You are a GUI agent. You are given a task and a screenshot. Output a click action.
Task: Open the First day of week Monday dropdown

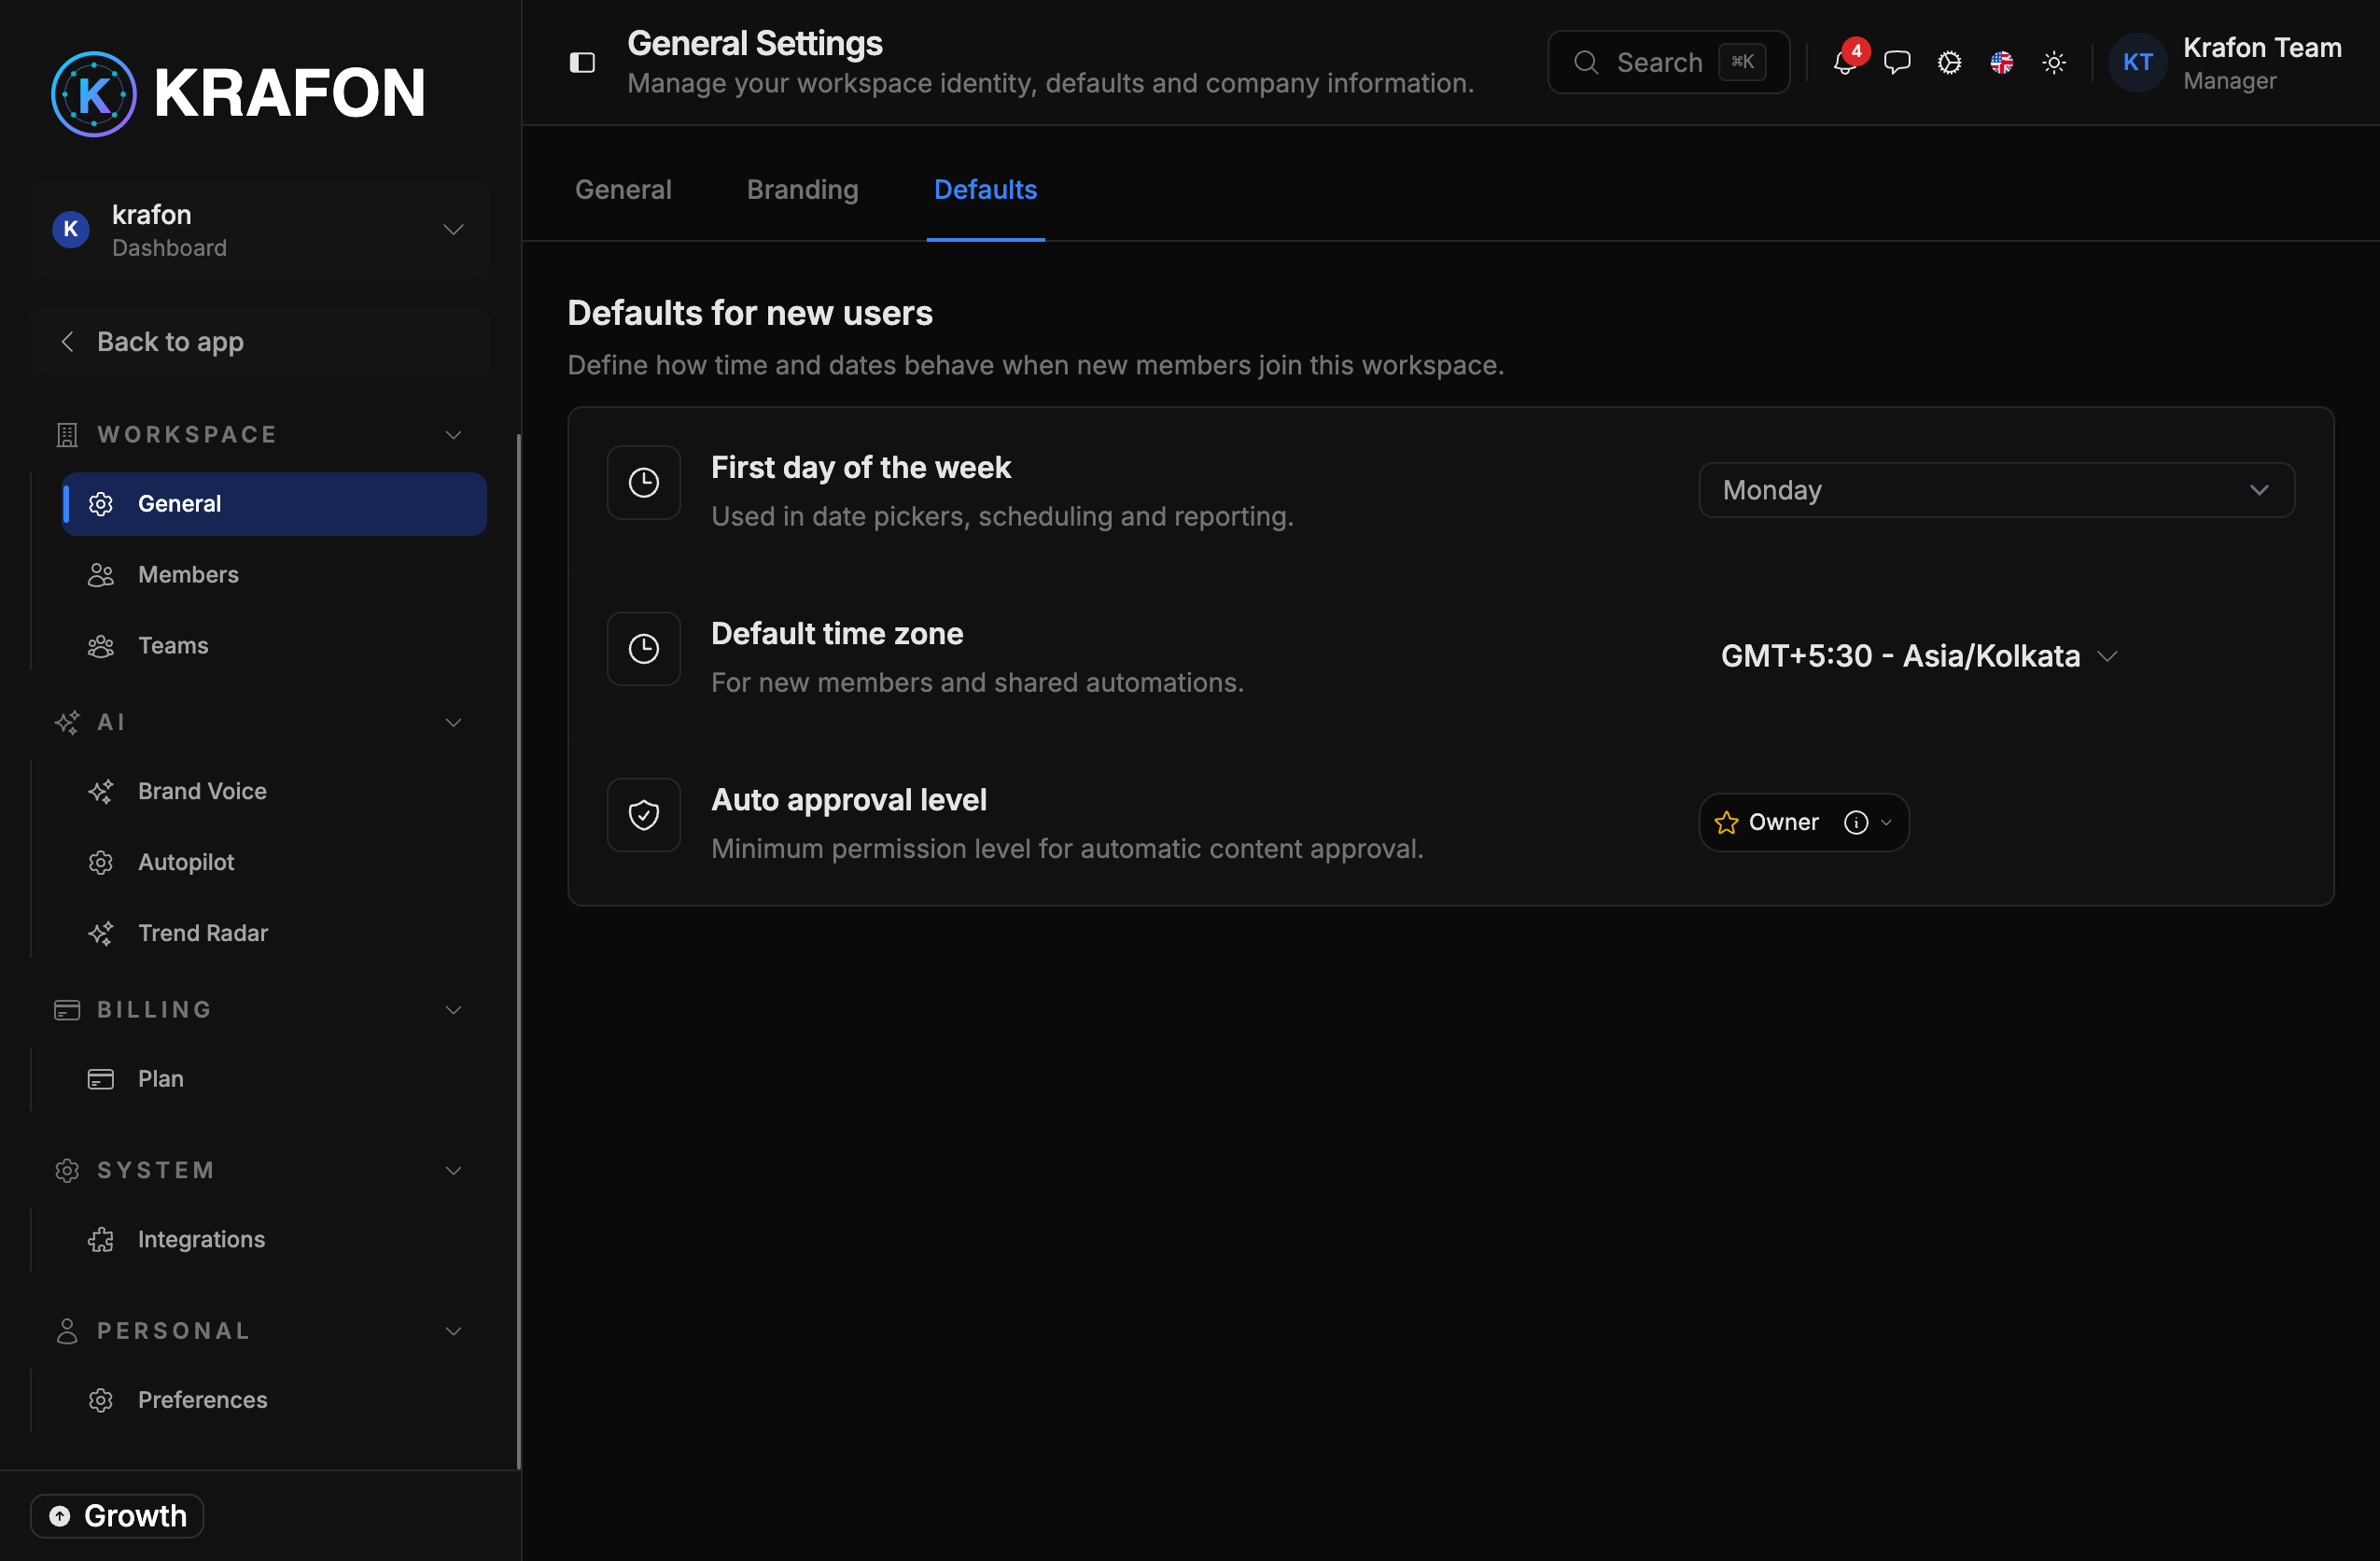point(1996,490)
